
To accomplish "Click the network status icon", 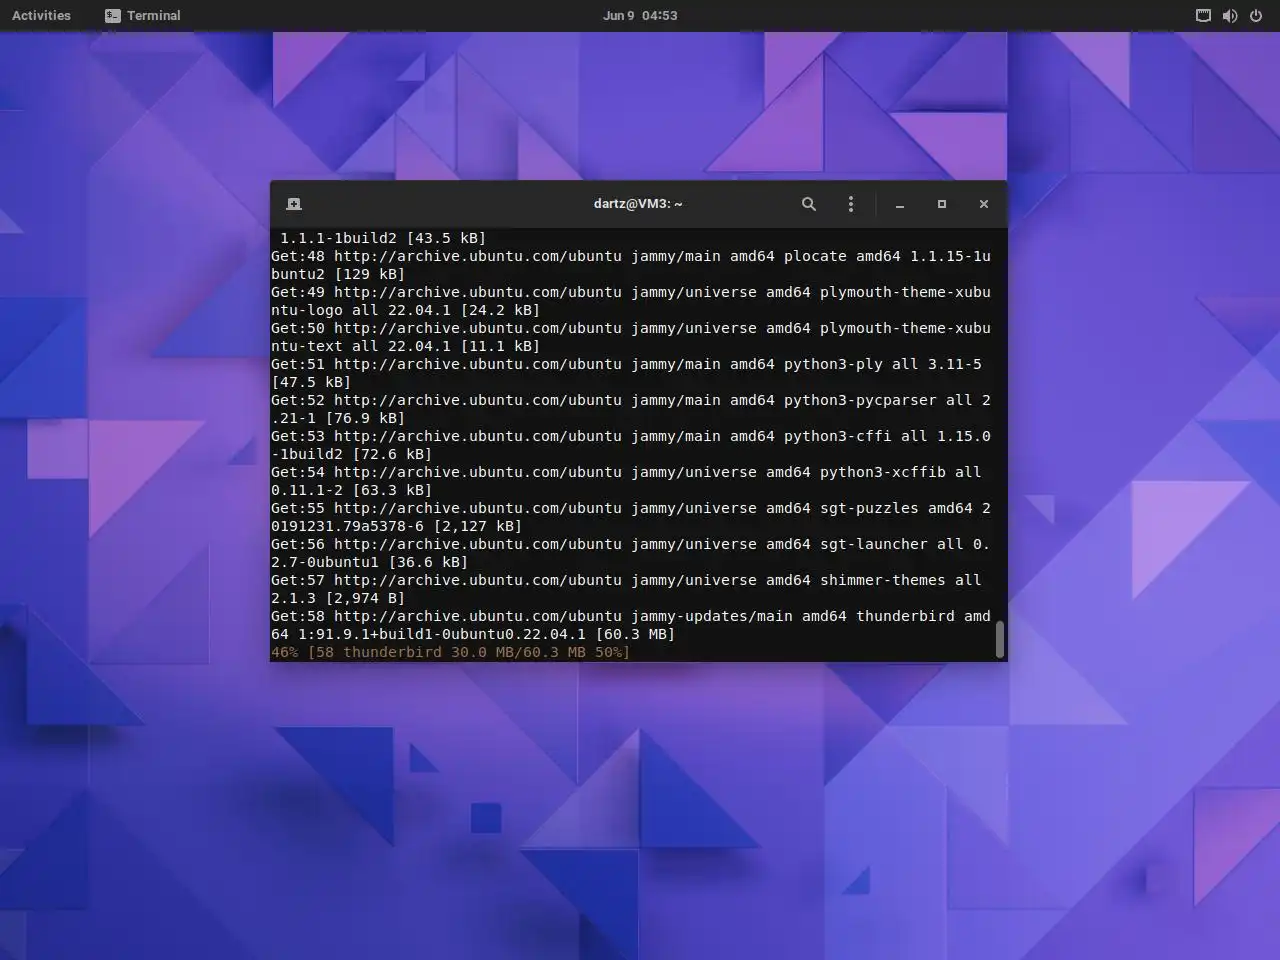I will click(x=1203, y=15).
